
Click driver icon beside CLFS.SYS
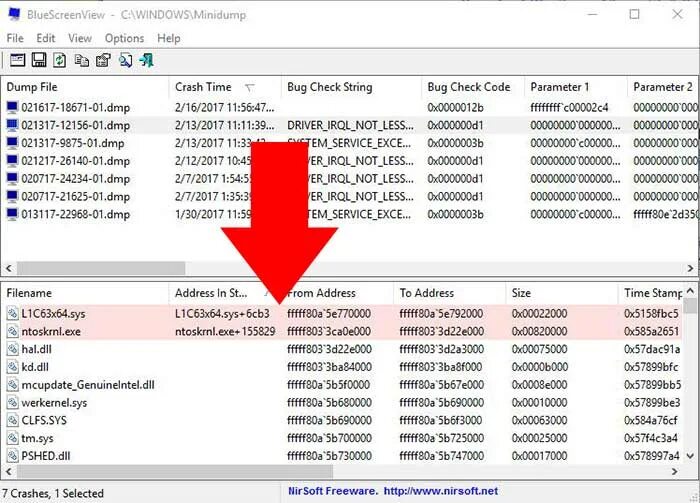pyautogui.click(x=12, y=420)
